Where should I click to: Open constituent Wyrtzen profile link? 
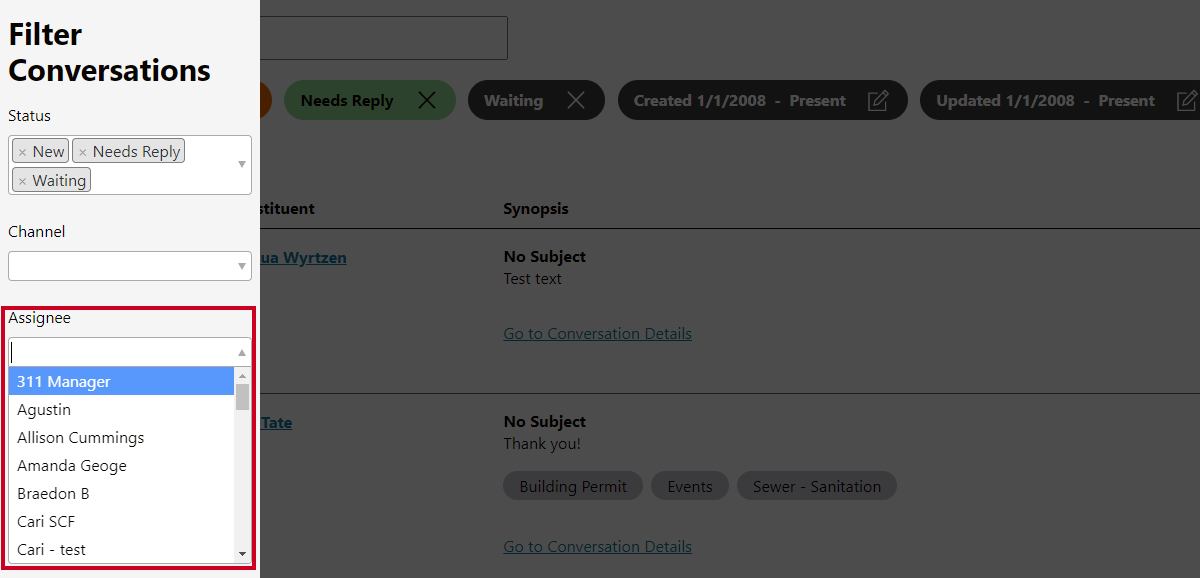(304, 257)
